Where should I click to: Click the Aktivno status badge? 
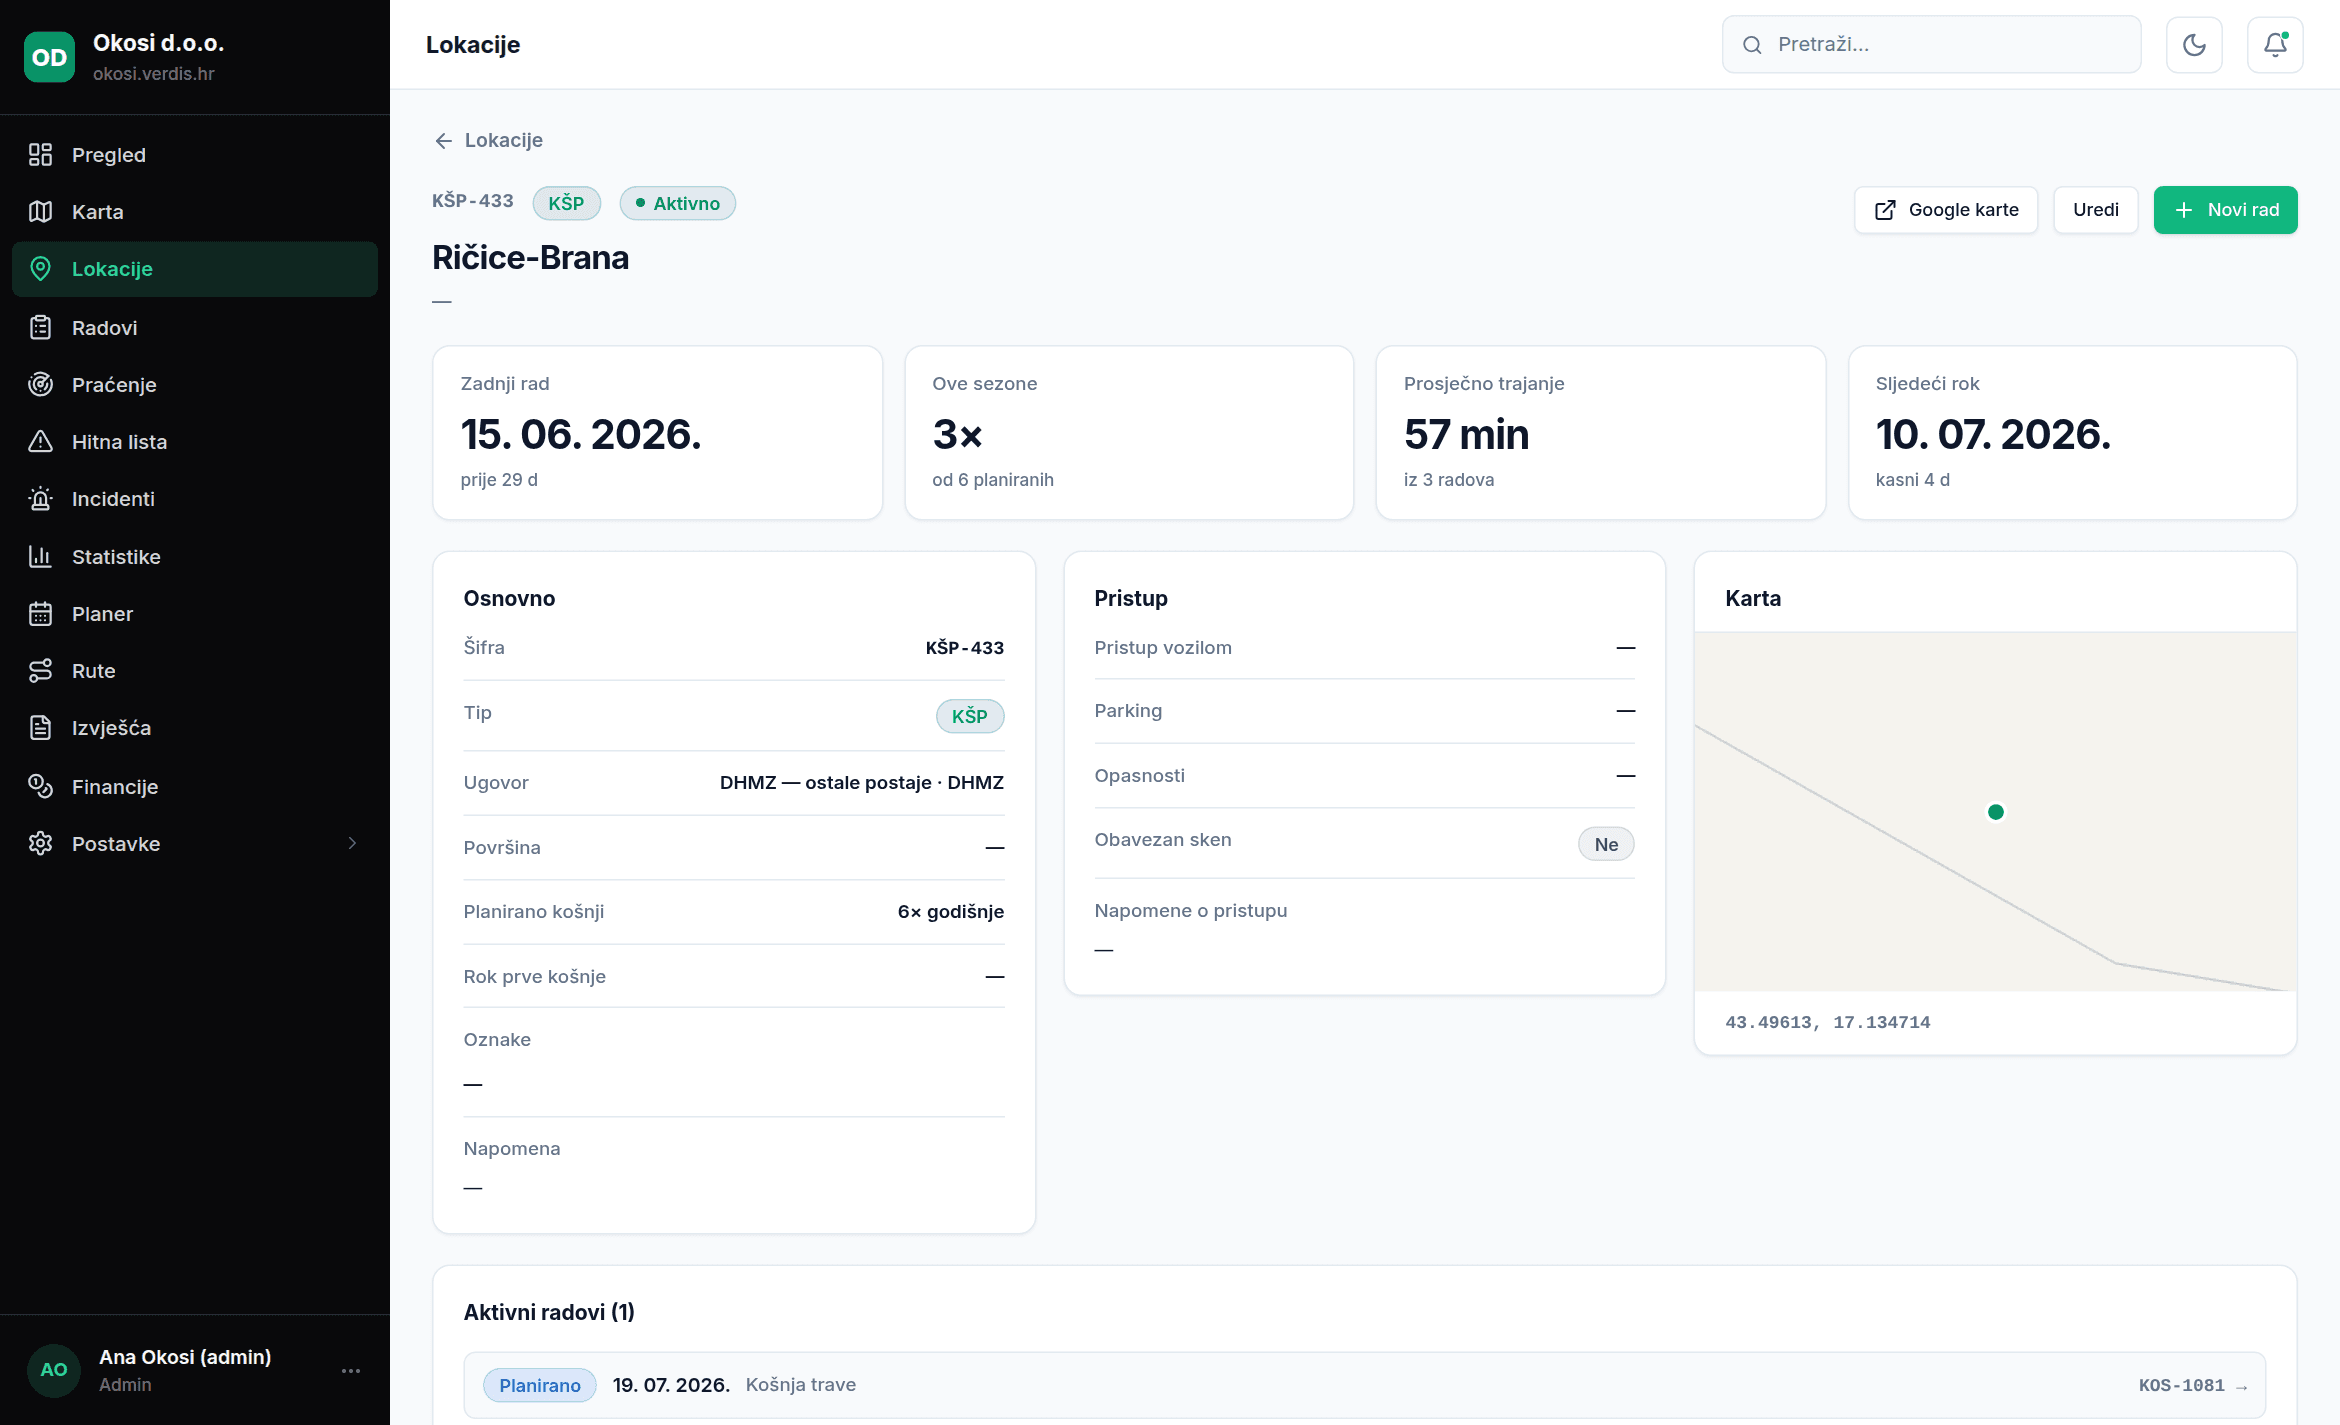[678, 203]
